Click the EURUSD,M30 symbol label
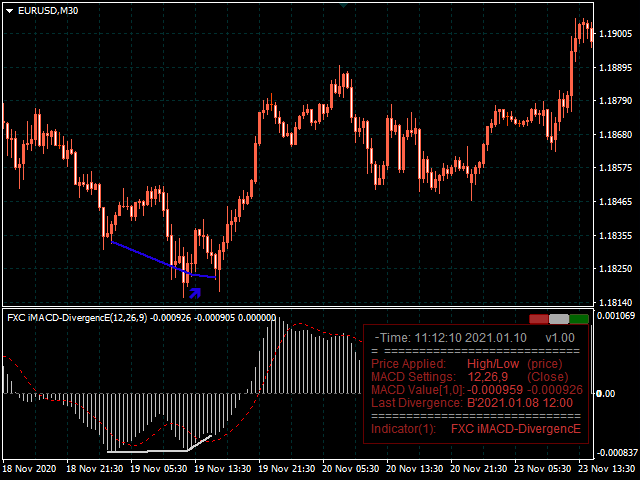This screenshot has height=480, width=640. [x=48, y=11]
